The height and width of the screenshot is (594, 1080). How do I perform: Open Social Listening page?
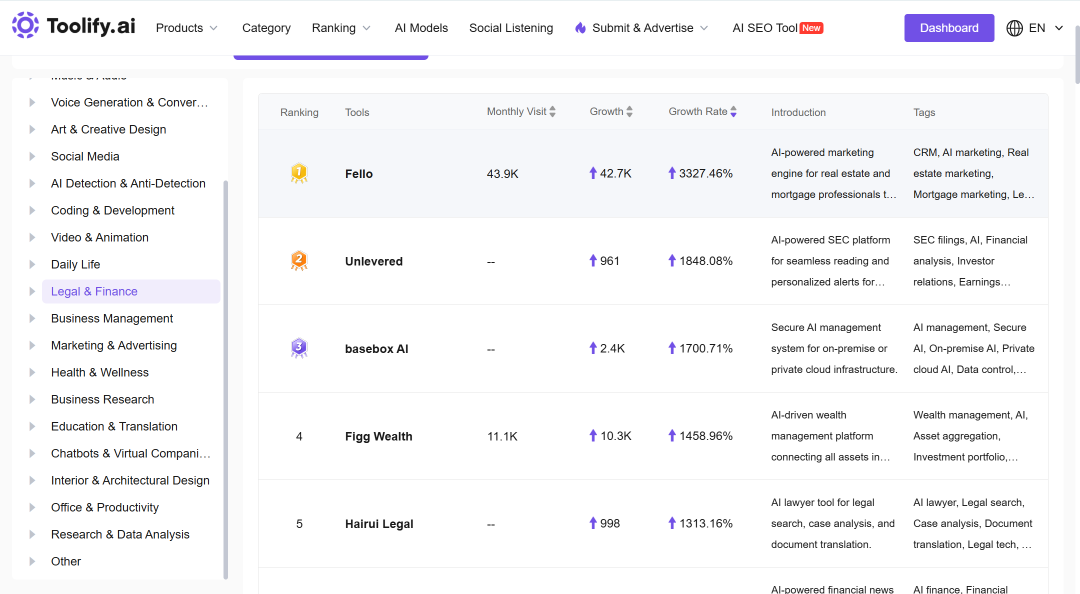point(511,28)
